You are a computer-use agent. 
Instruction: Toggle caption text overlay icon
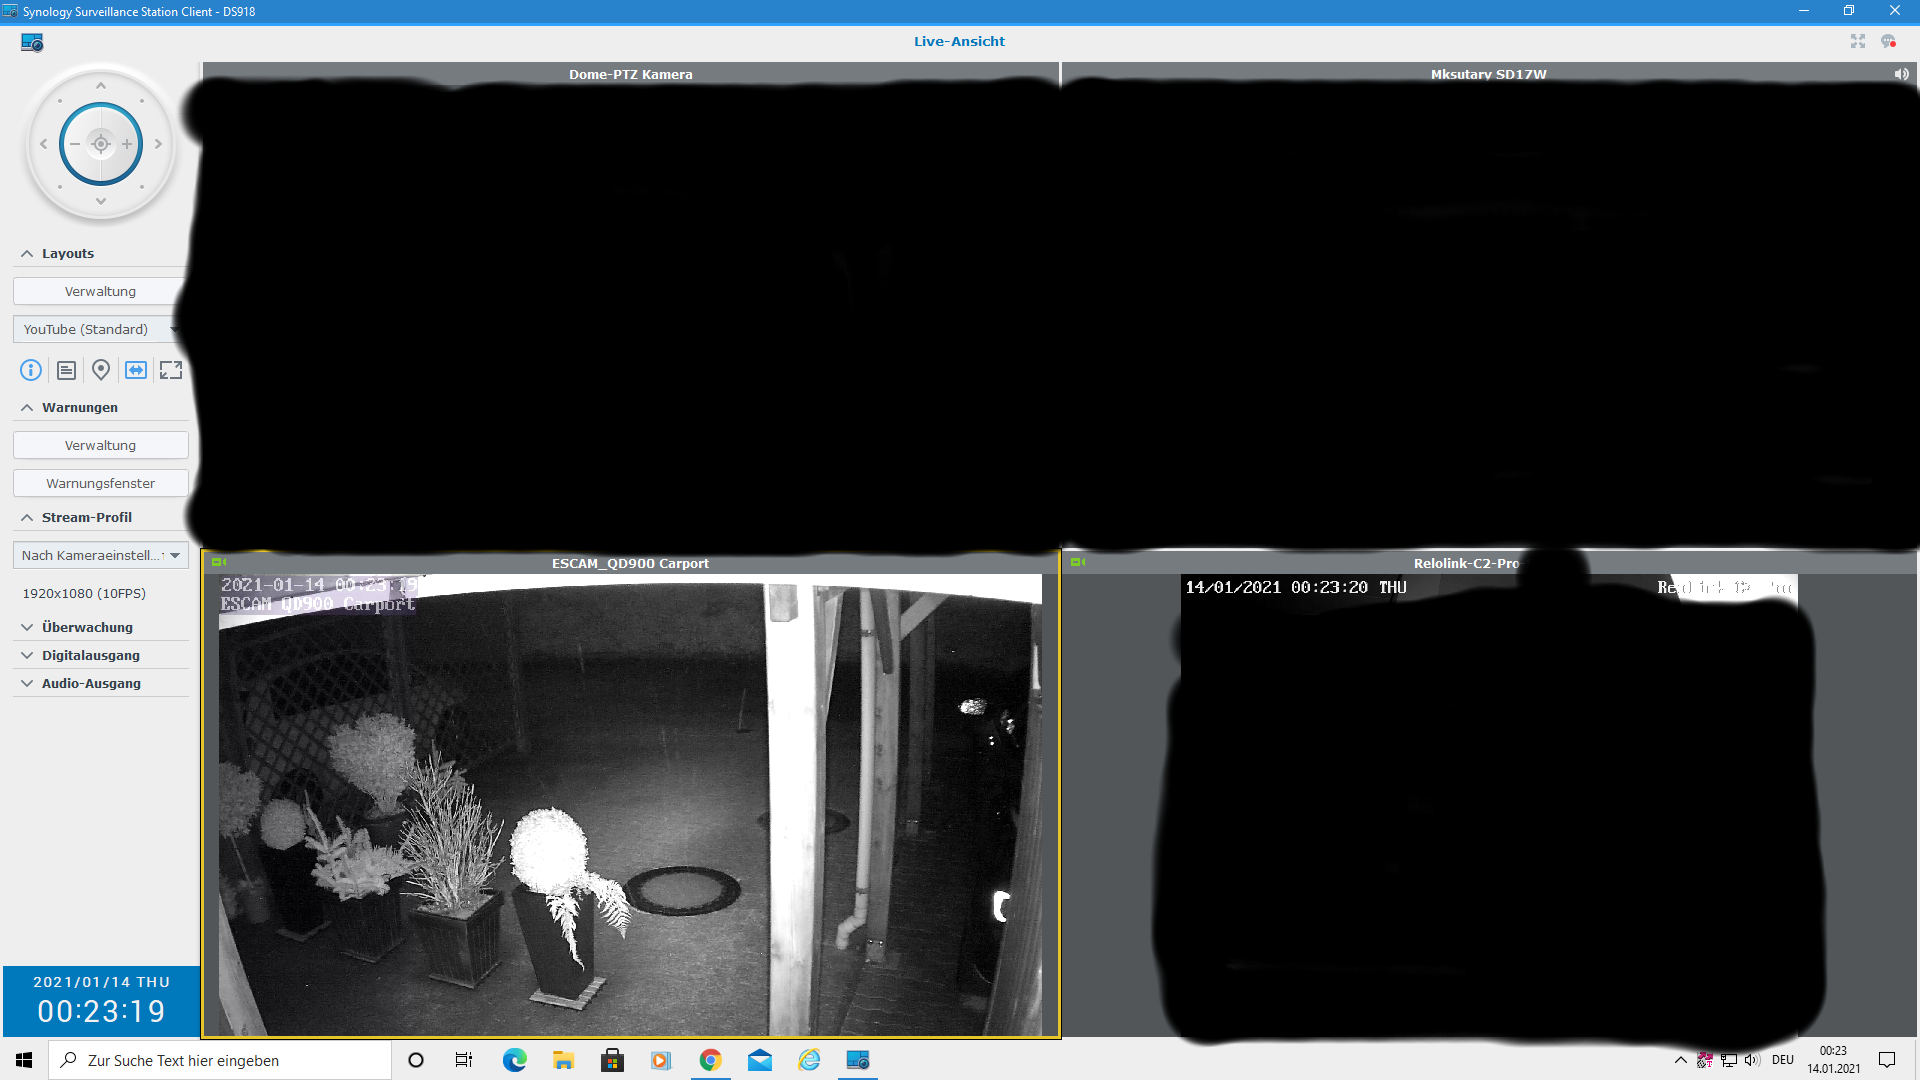tap(66, 370)
